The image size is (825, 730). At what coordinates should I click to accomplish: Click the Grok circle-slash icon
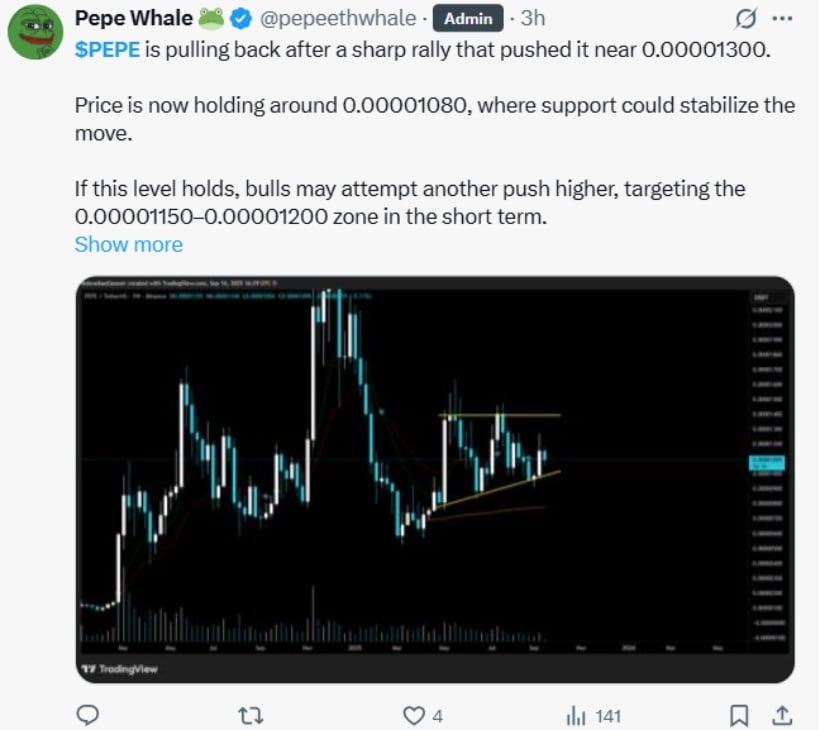pyautogui.click(x=746, y=19)
